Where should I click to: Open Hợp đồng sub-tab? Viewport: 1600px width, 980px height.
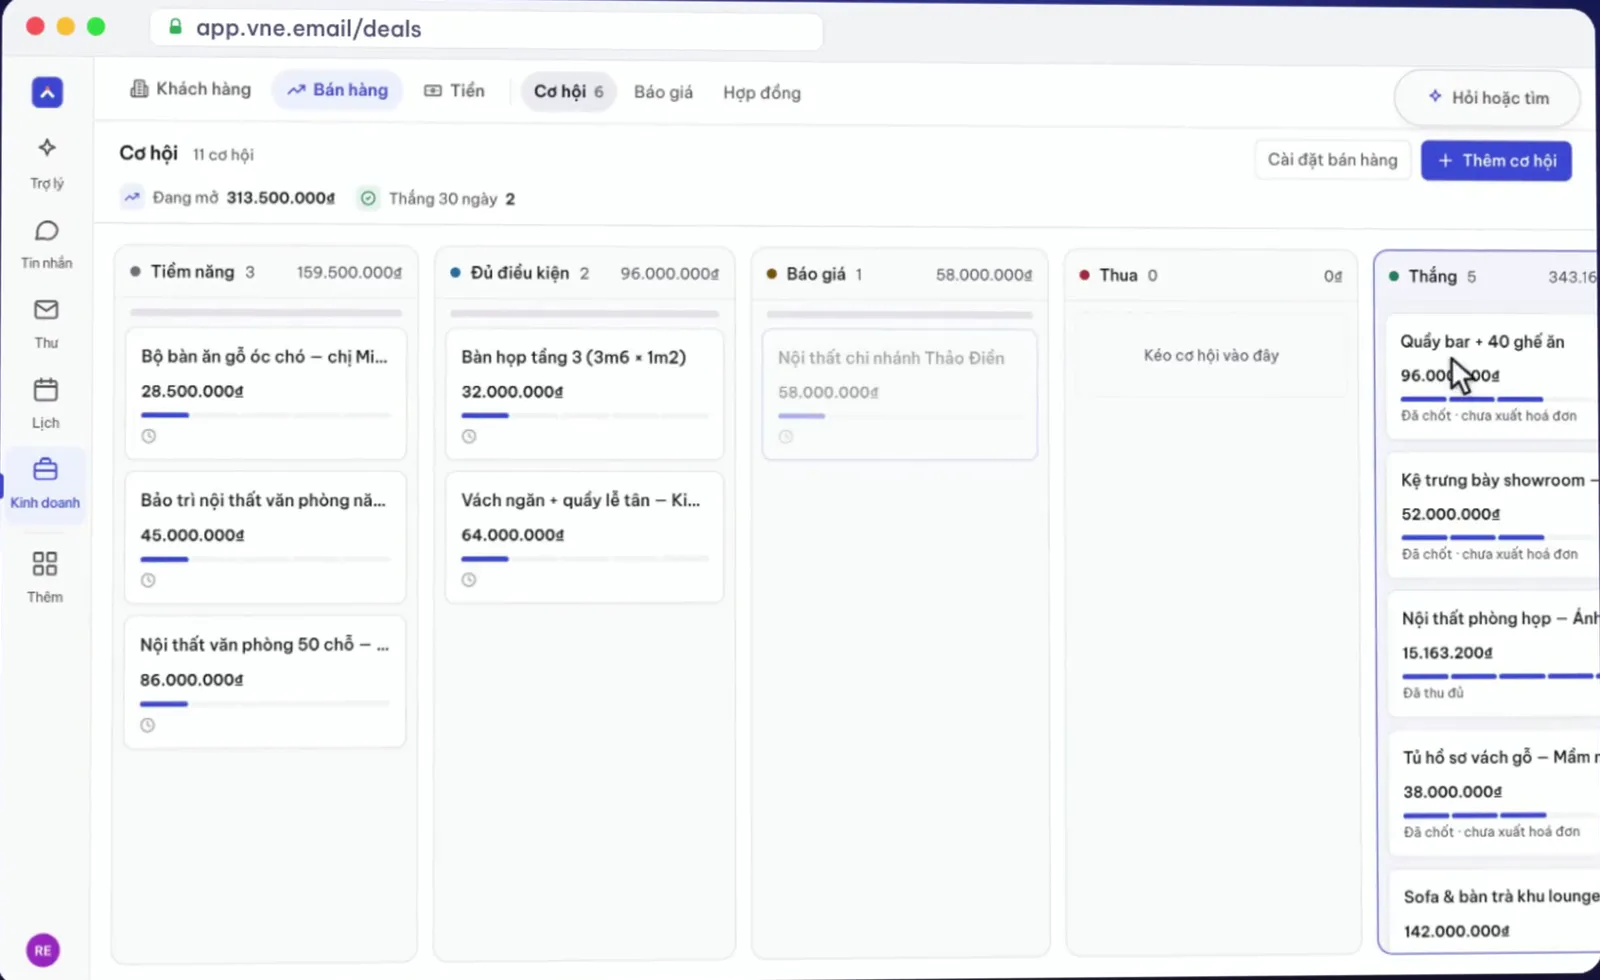click(762, 93)
